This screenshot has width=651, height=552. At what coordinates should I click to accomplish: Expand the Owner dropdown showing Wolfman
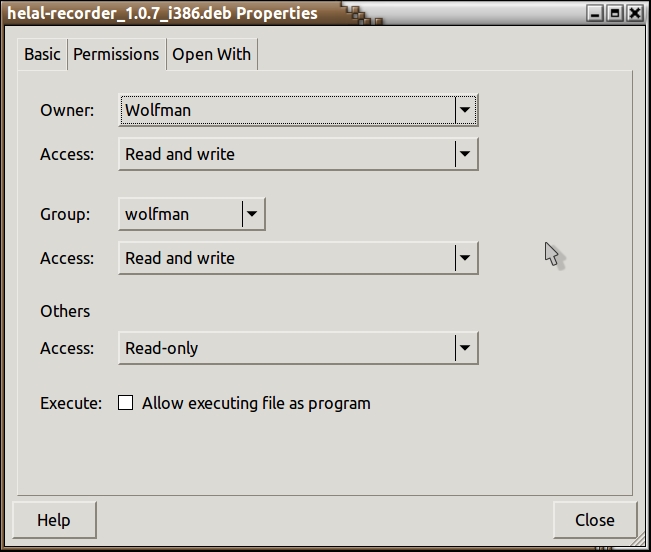(298, 110)
